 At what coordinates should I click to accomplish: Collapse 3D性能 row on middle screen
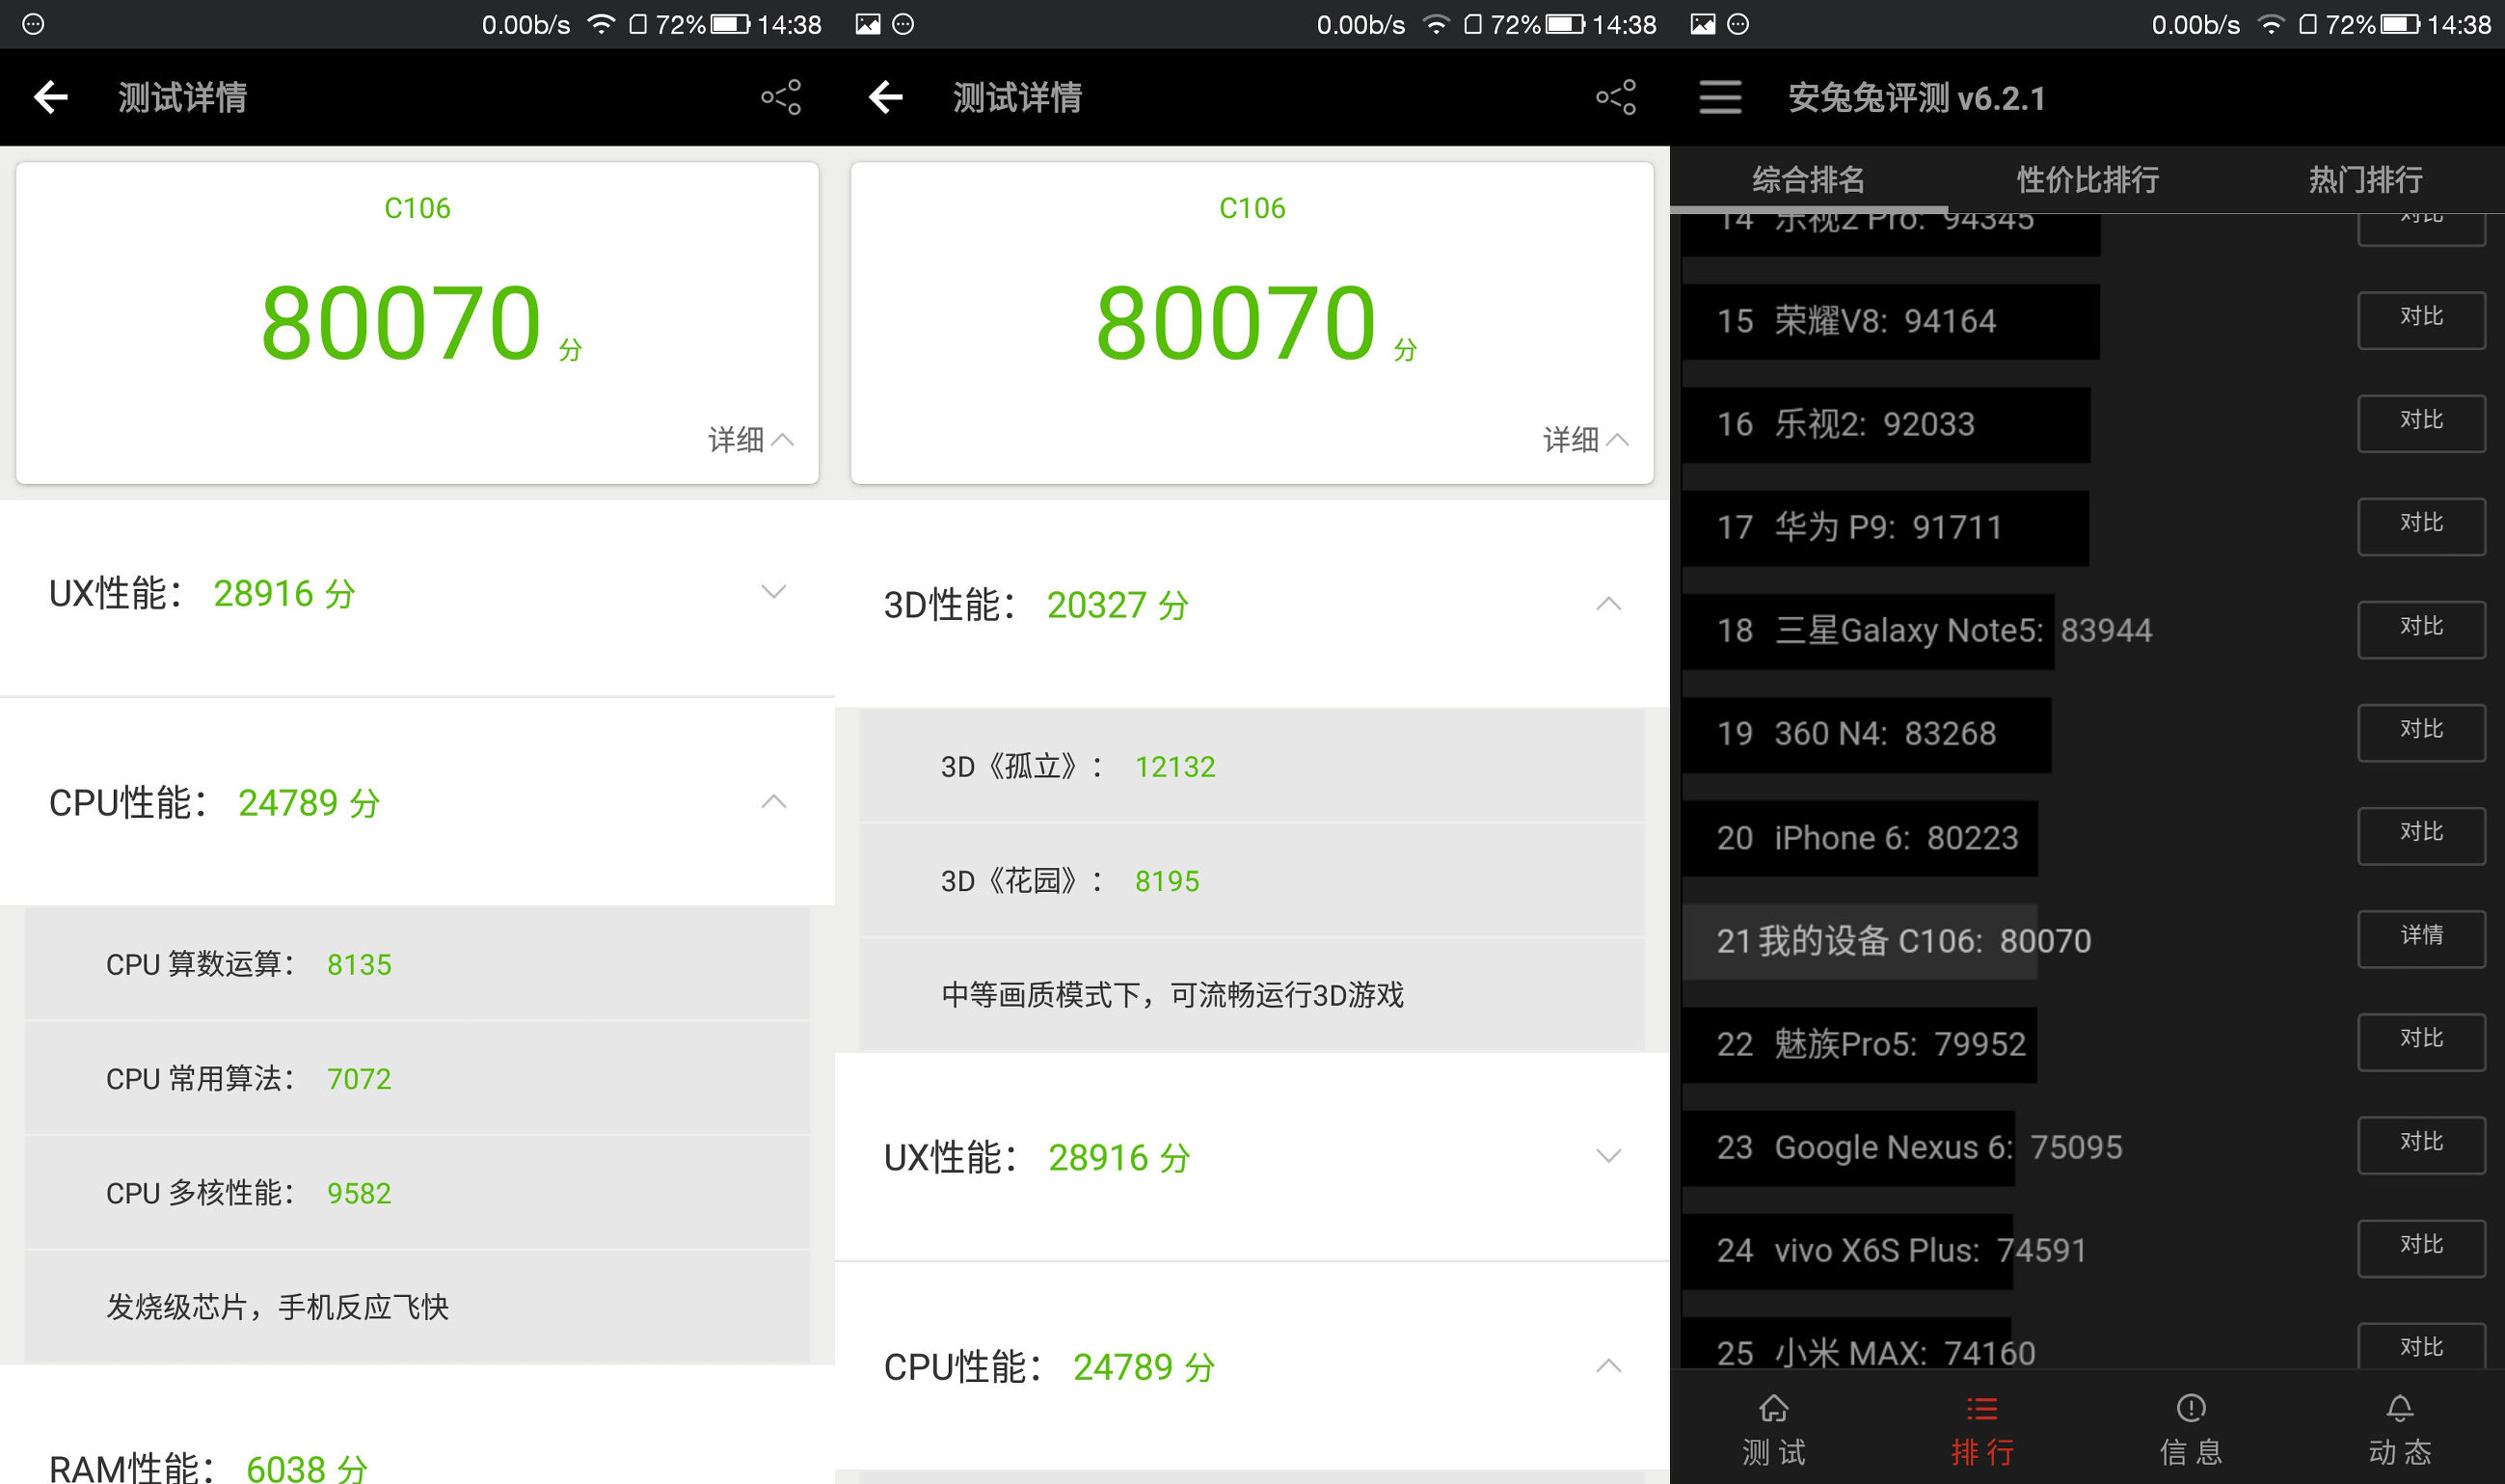pyautogui.click(x=1252, y=604)
